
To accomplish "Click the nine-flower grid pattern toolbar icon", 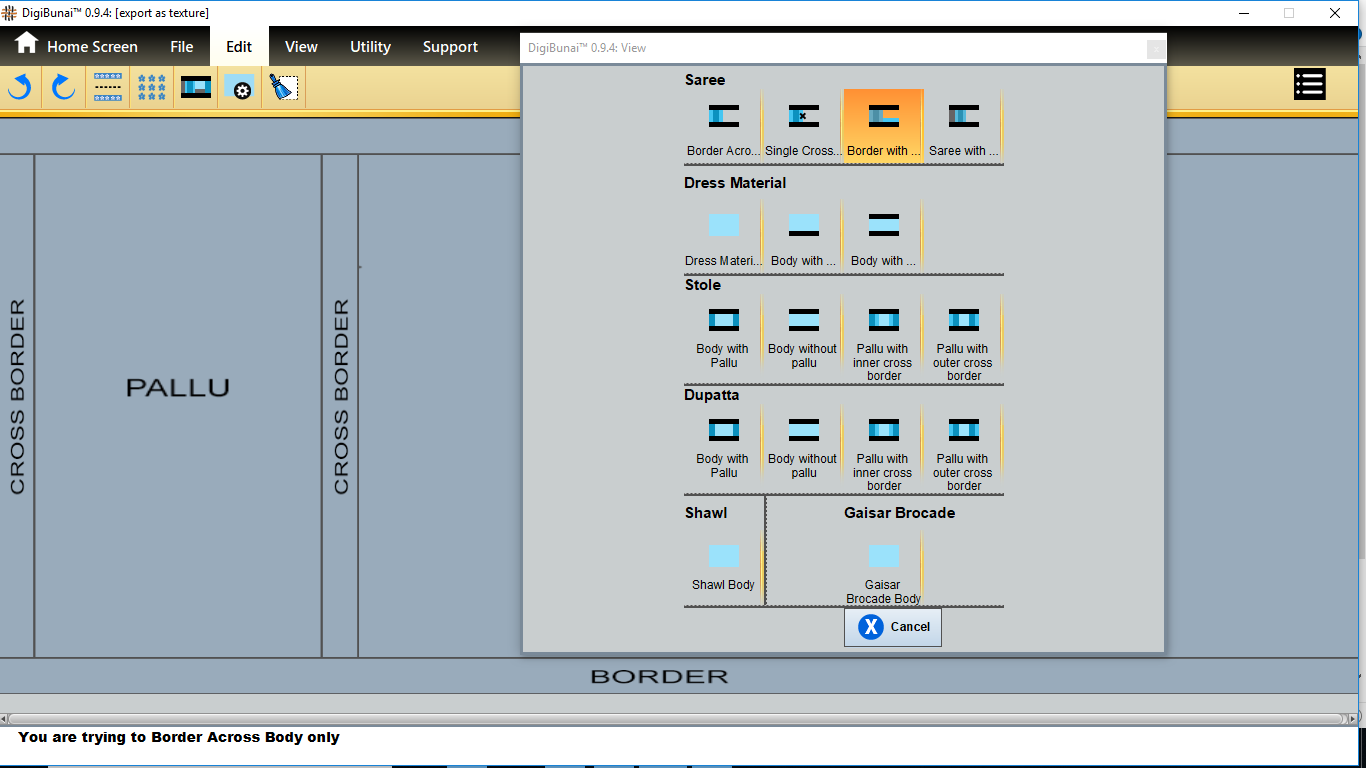I will coord(152,88).
